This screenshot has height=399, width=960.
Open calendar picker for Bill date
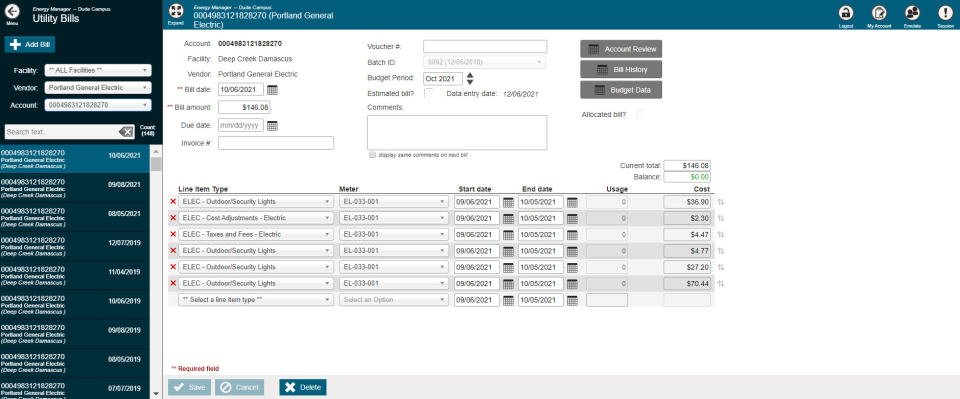pos(272,90)
